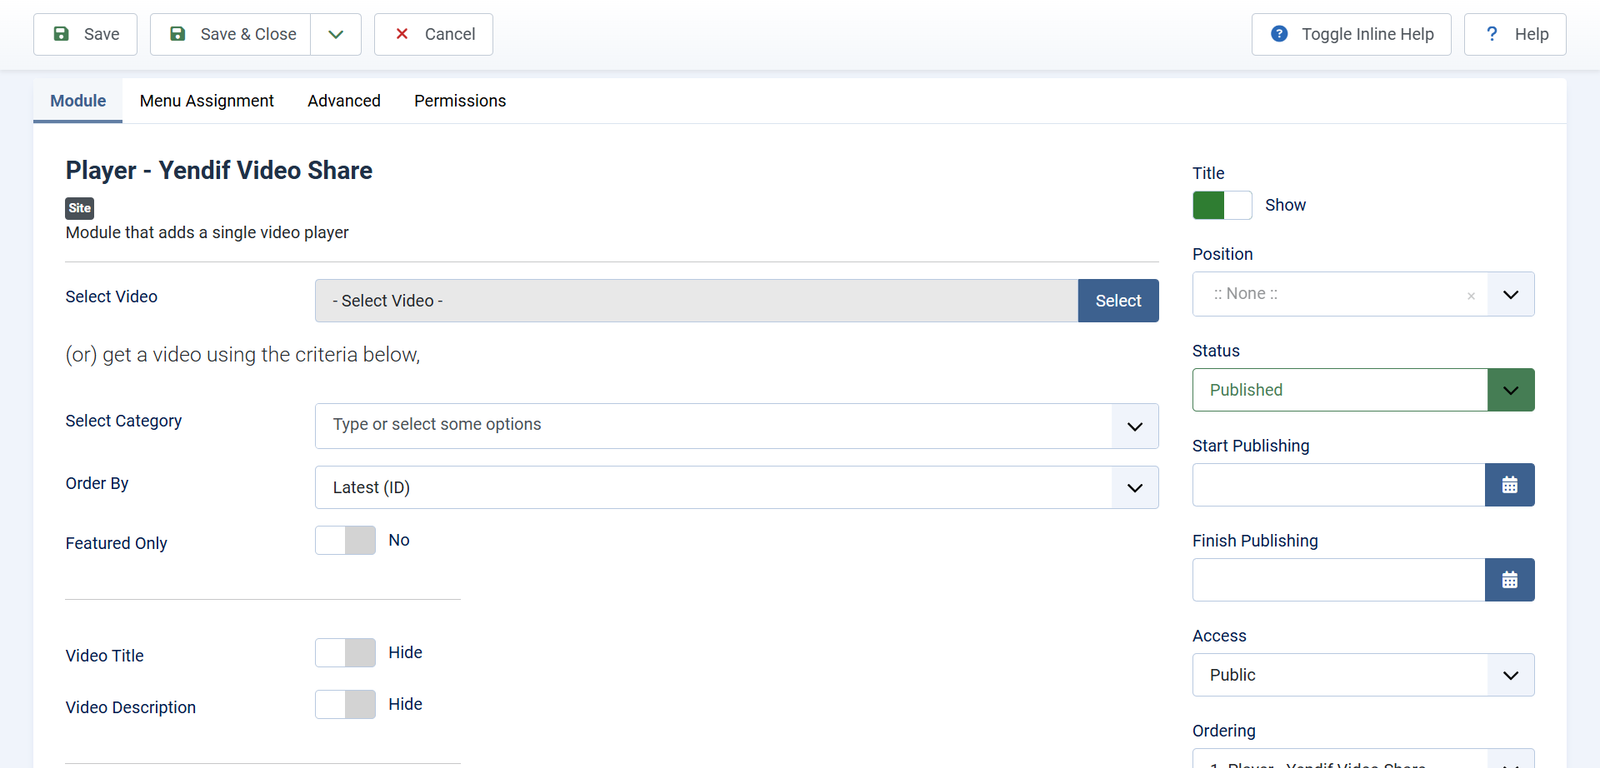Click the Finish Publishing date field
The height and width of the screenshot is (768, 1600).
click(1338, 580)
